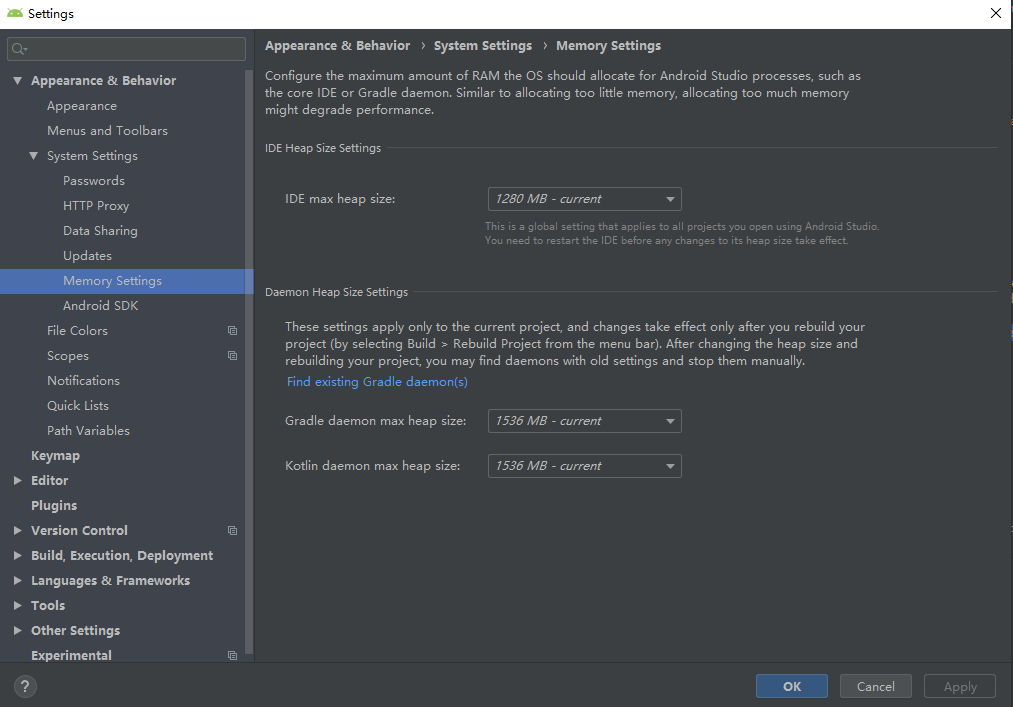Click the Cancel button
The image size is (1013, 707).
coord(875,686)
